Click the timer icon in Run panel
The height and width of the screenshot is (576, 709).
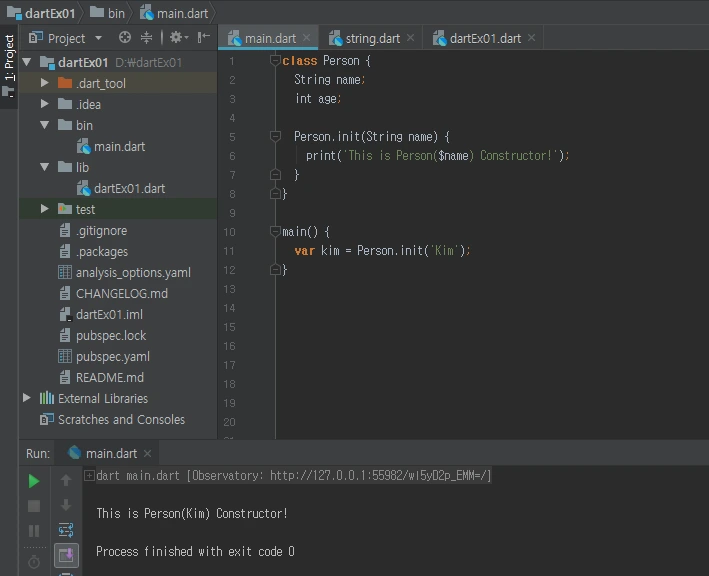(34, 562)
